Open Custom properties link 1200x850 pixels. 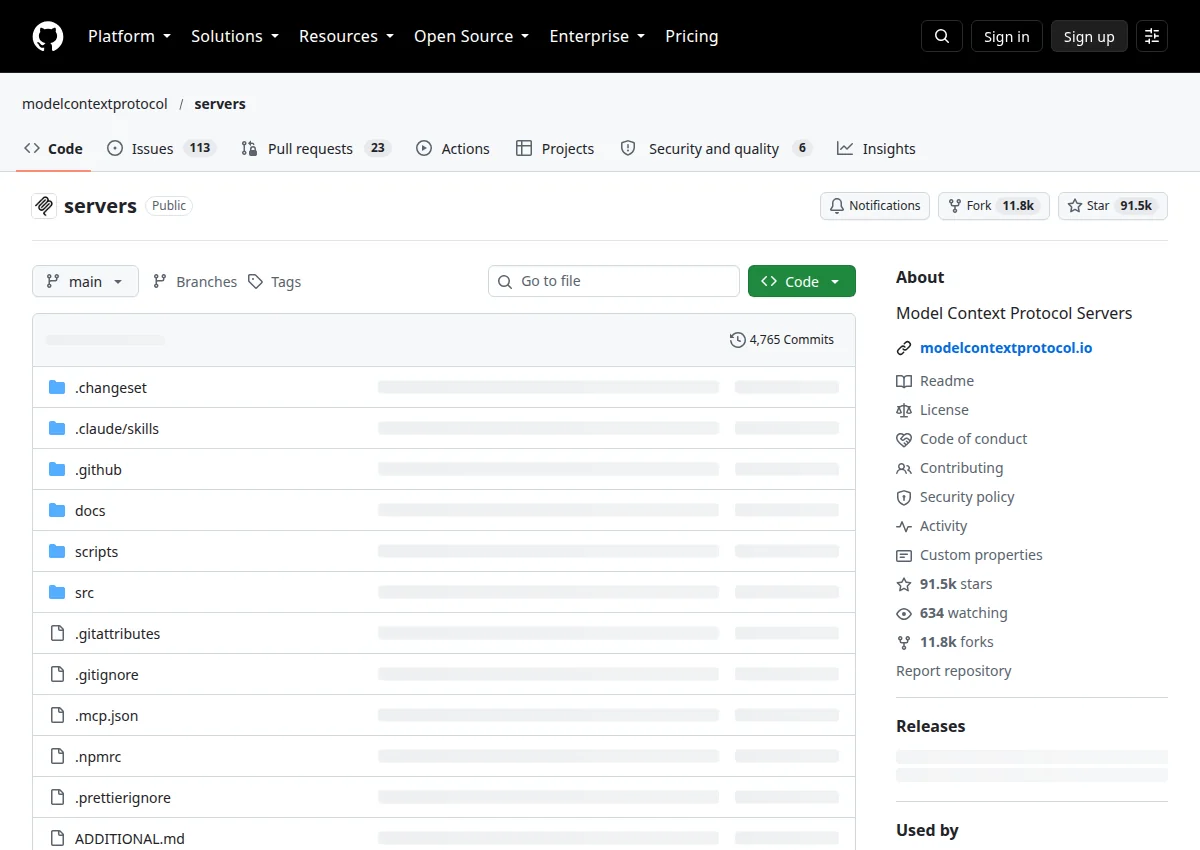[x=981, y=555]
